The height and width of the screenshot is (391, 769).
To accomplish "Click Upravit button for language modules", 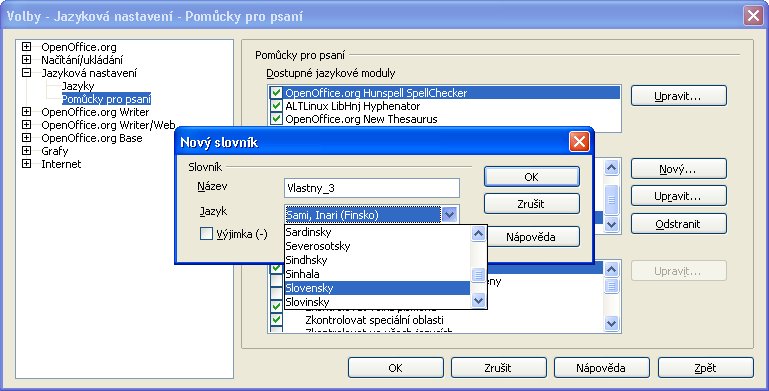I will [678, 96].
